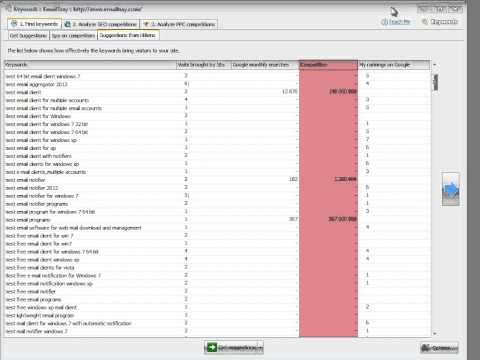Click the magnifier icon beside Diagnostic
Screen dimensions: 480x360
click(425, 22)
